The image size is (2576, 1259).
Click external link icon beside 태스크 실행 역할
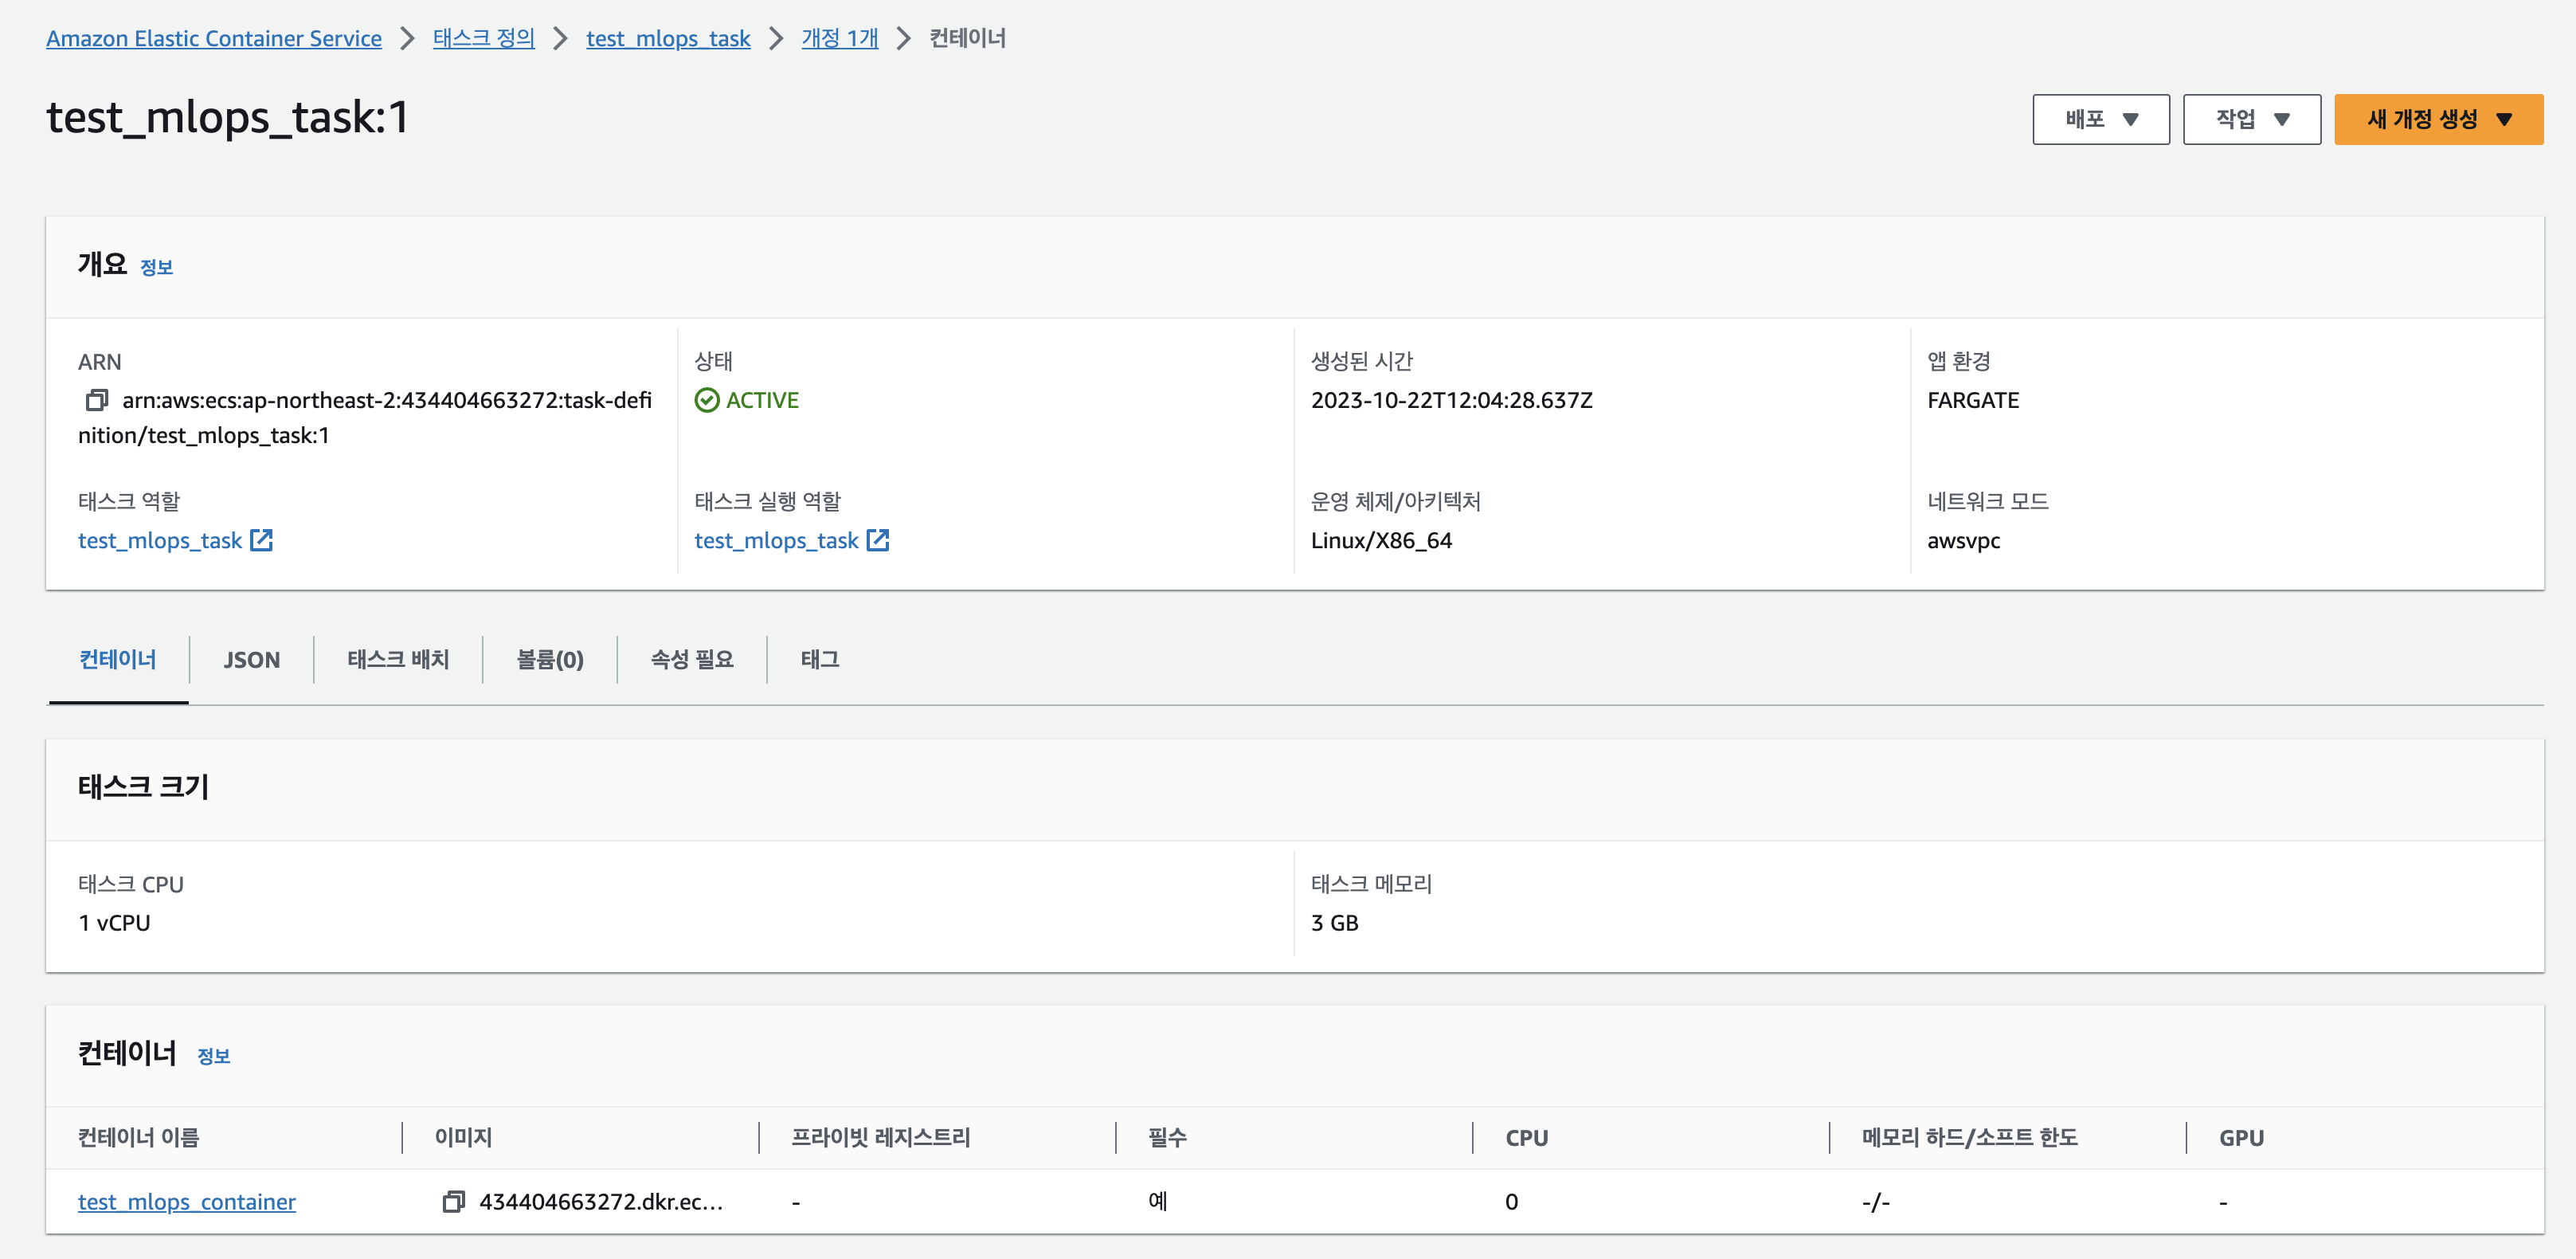877,540
